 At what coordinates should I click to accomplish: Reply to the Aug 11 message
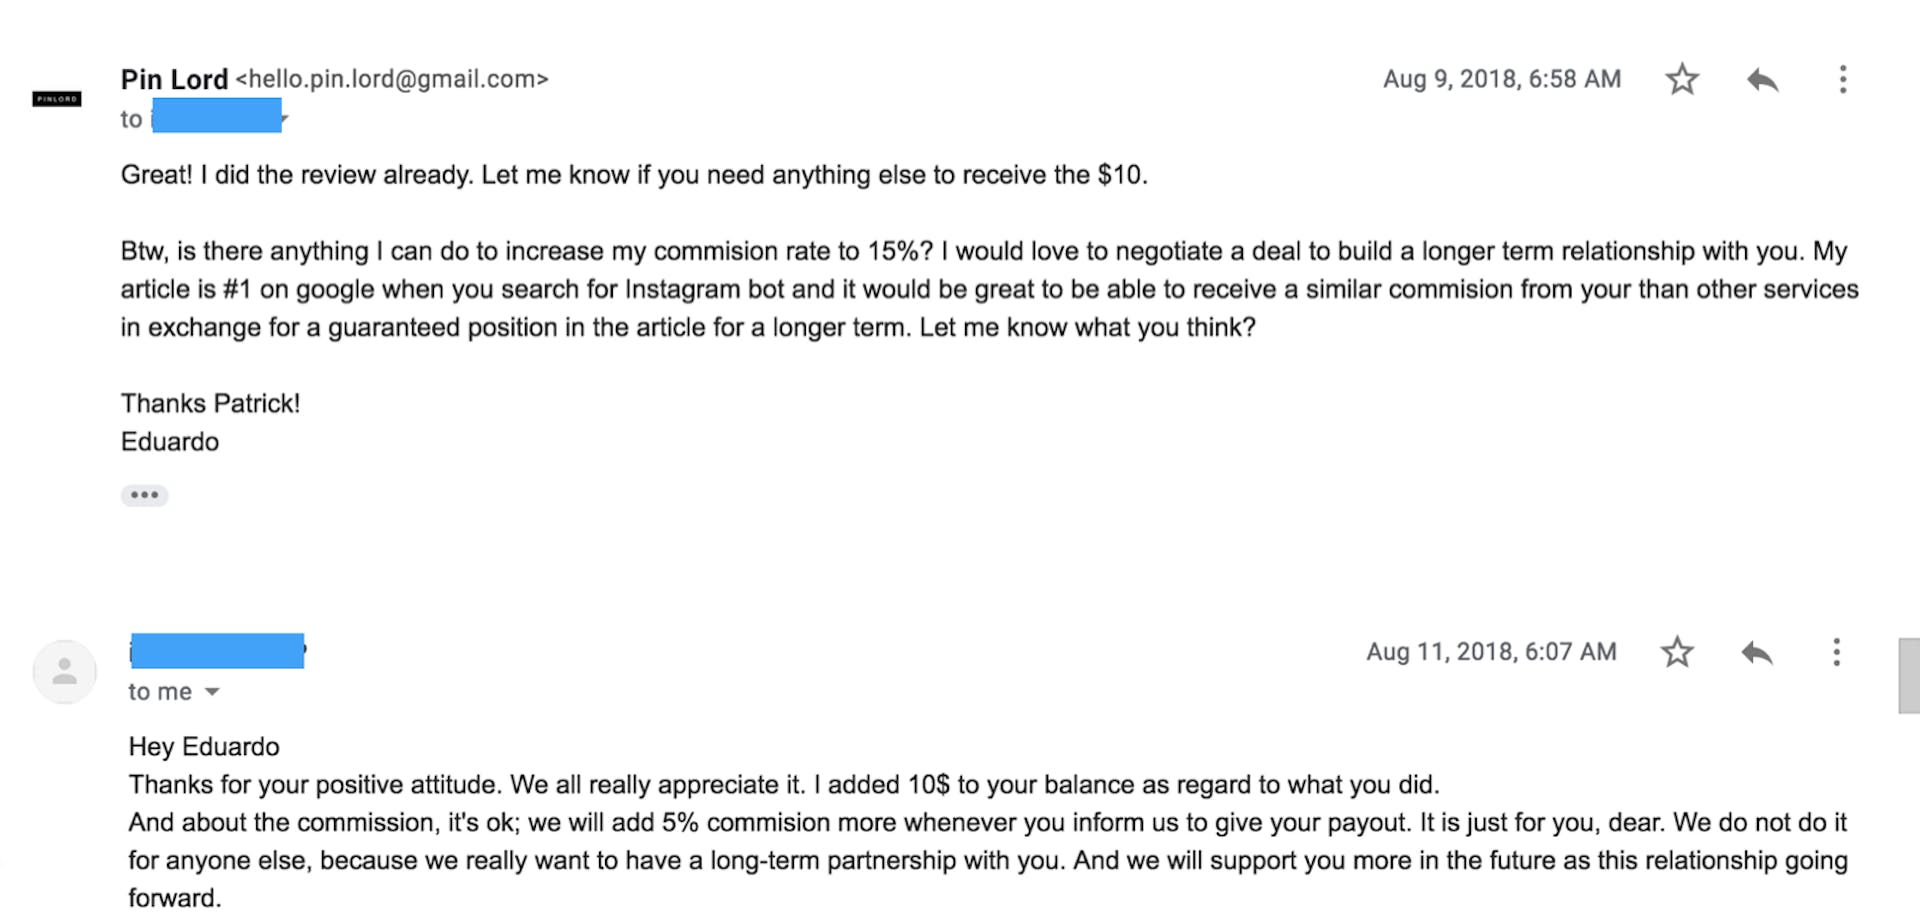[x=1756, y=653]
